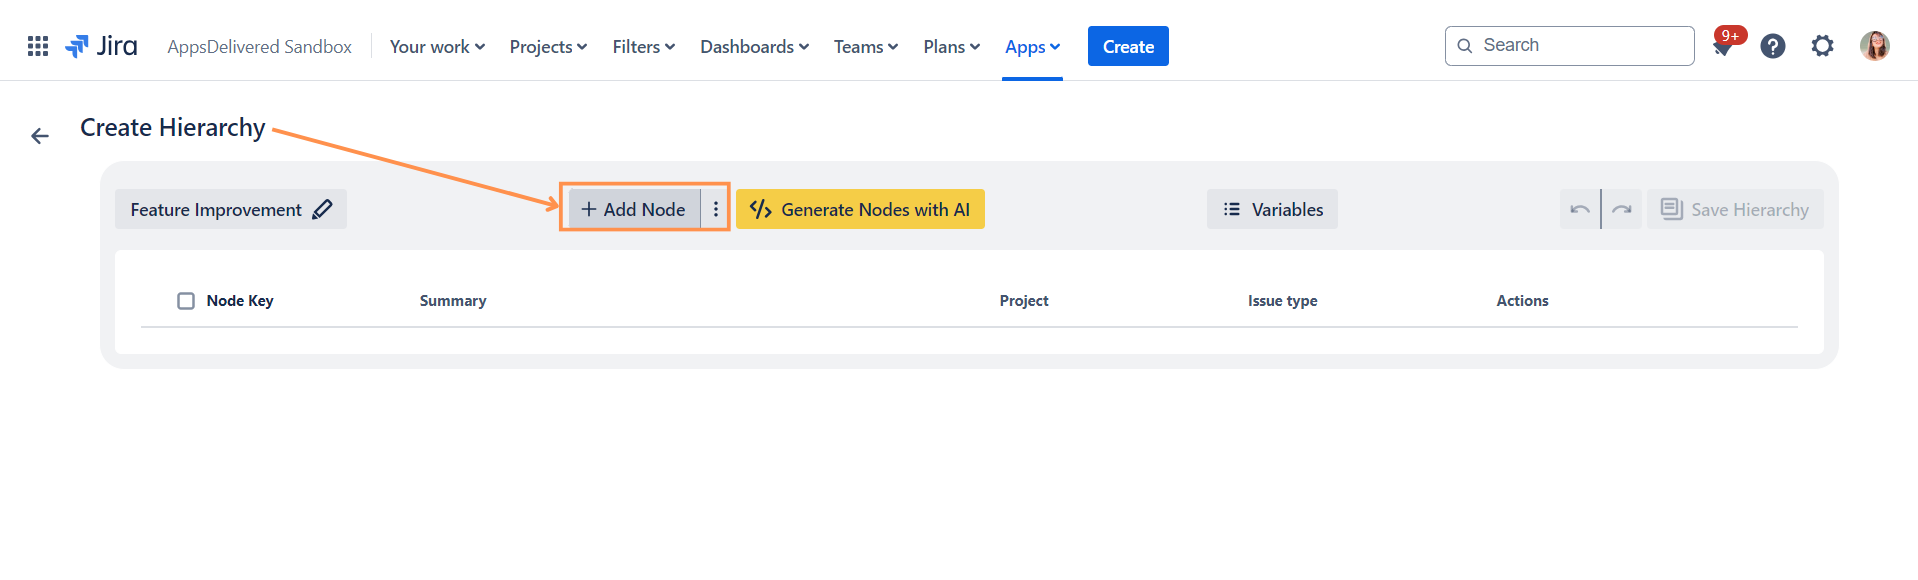Open the settings gear icon

[x=1822, y=46]
